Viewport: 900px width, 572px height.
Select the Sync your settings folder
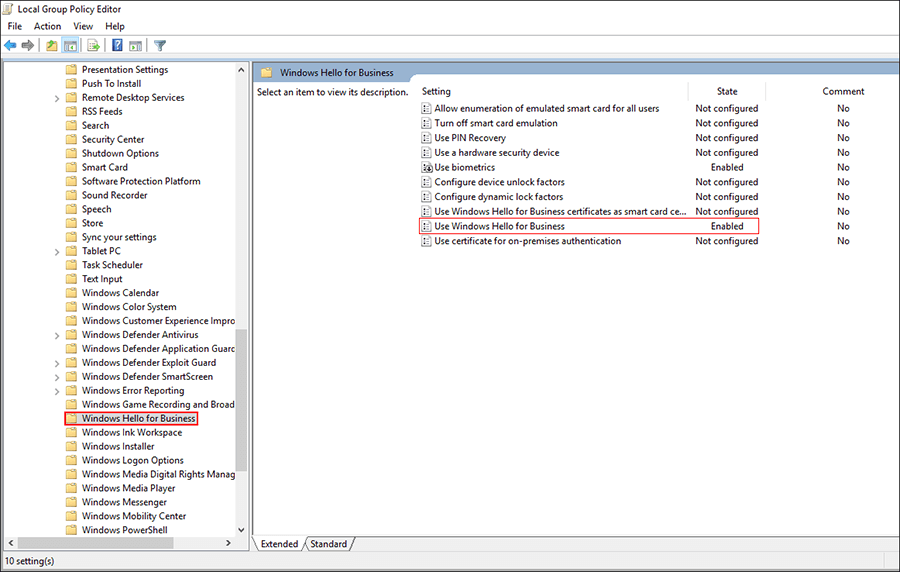pos(119,238)
